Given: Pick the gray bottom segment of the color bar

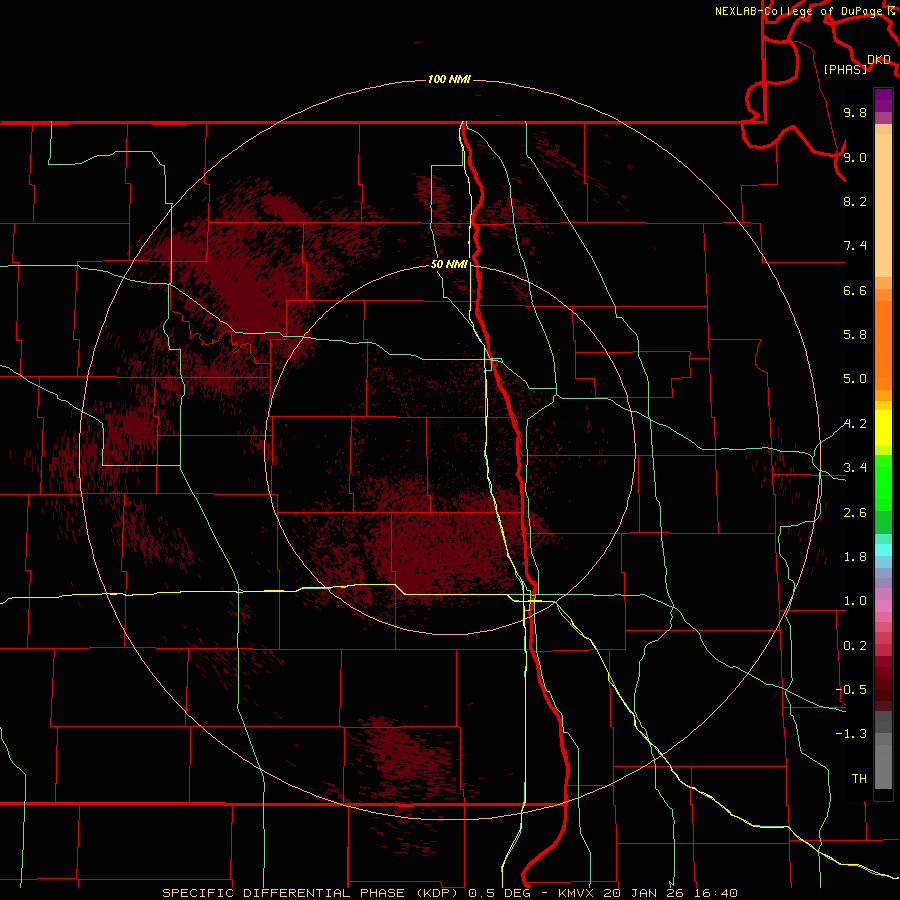Looking at the screenshot, I should 883,766.
